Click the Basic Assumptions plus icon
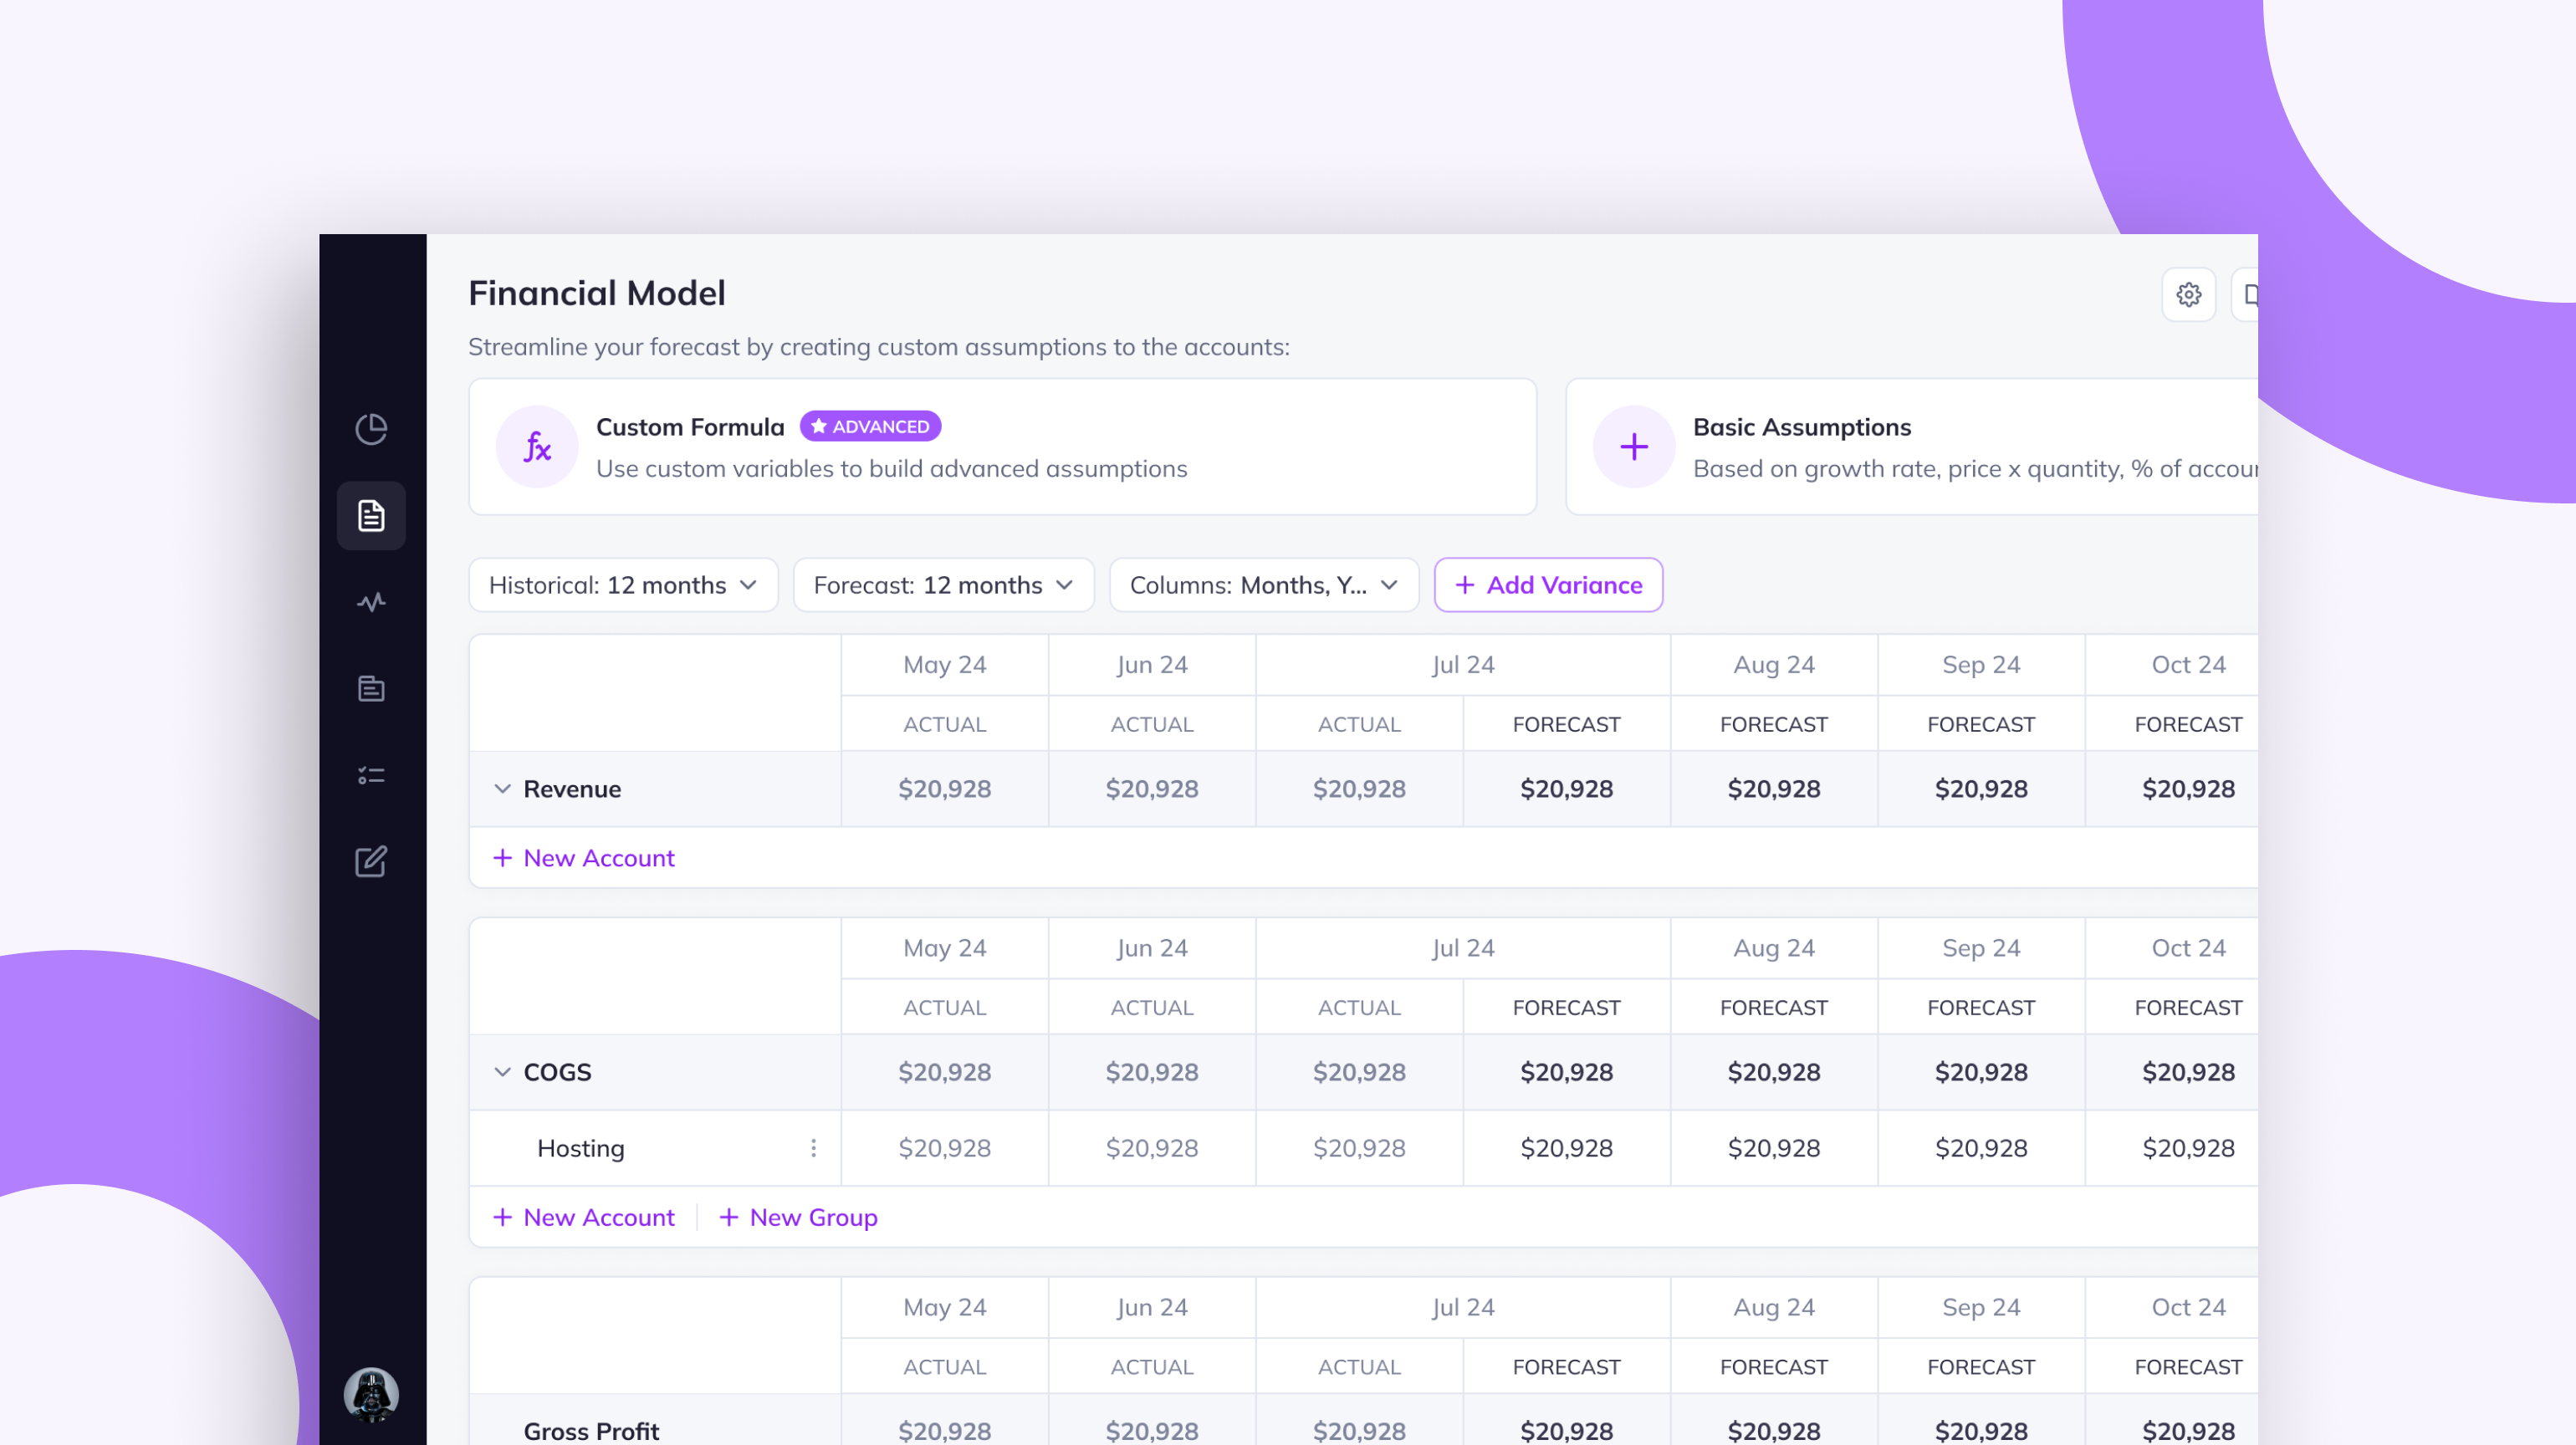The height and width of the screenshot is (1445, 2576). [1633, 447]
